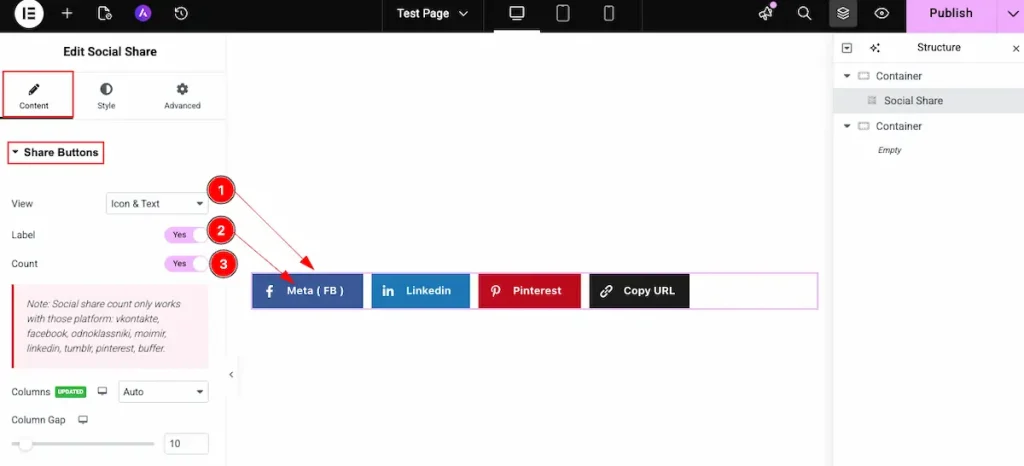Viewport: 1024px width, 466px height.
Task: Click the Column Gap value field
Action: [186, 444]
